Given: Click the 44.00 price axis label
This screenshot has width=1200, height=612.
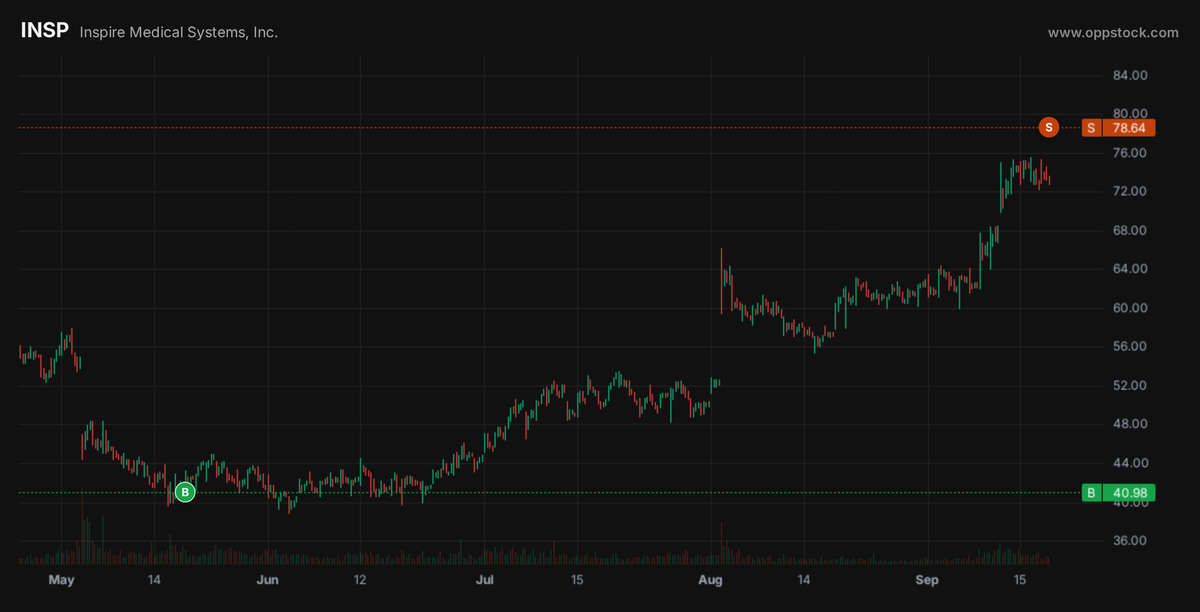Looking at the screenshot, I should coord(1130,463).
